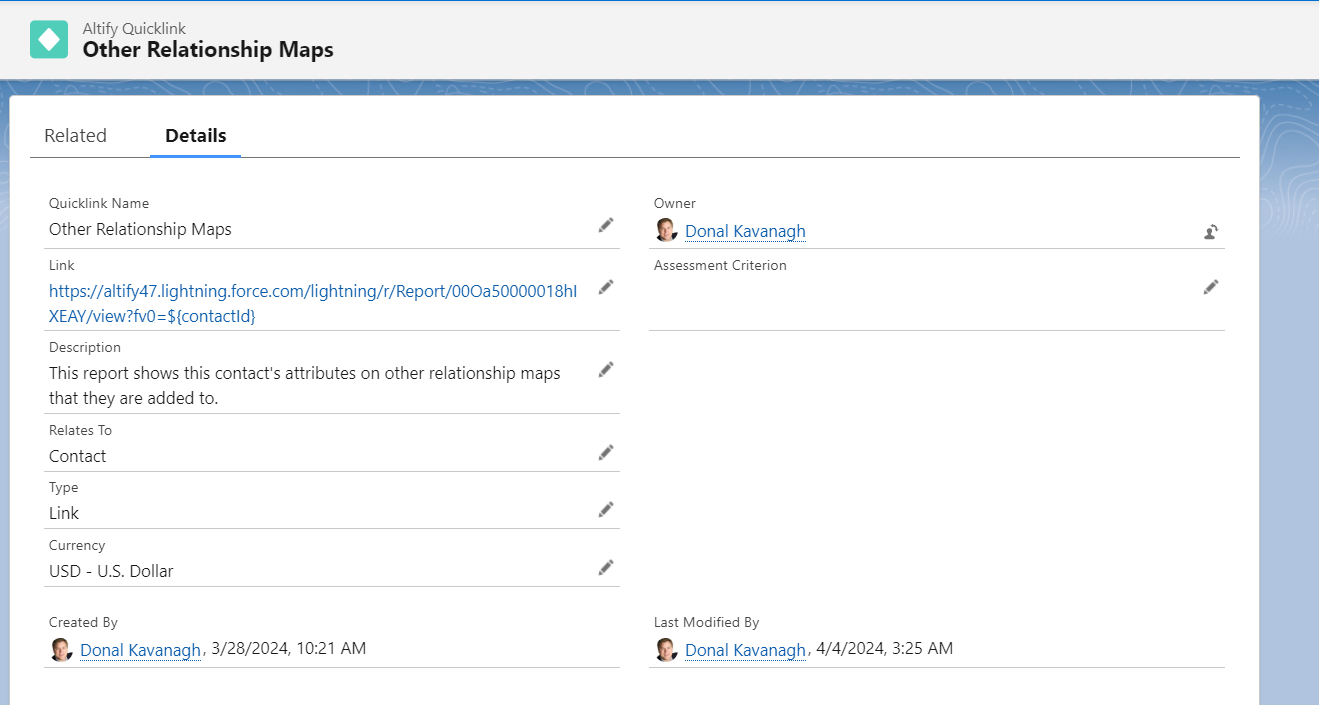The height and width of the screenshot is (705, 1319).
Task: Edit the Relates To field pencil
Action: pyautogui.click(x=606, y=452)
